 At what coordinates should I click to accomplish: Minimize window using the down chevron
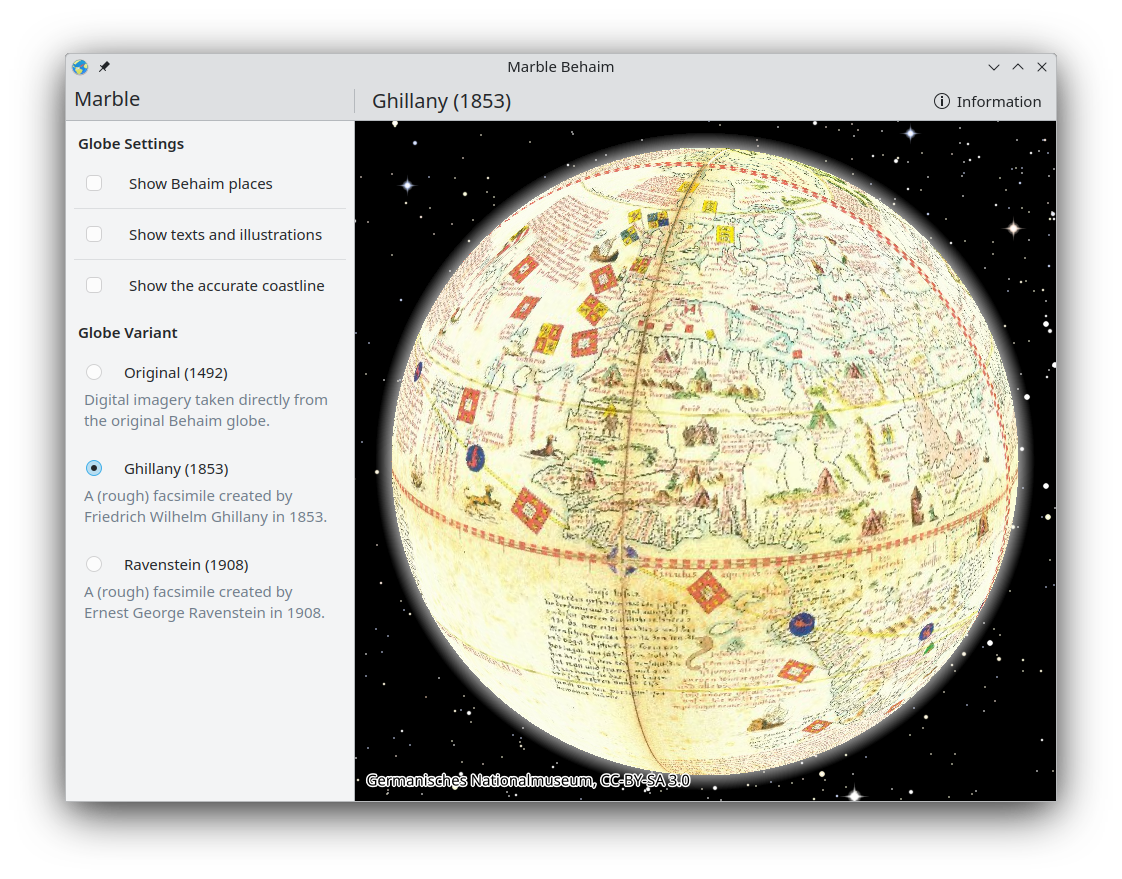(x=993, y=67)
